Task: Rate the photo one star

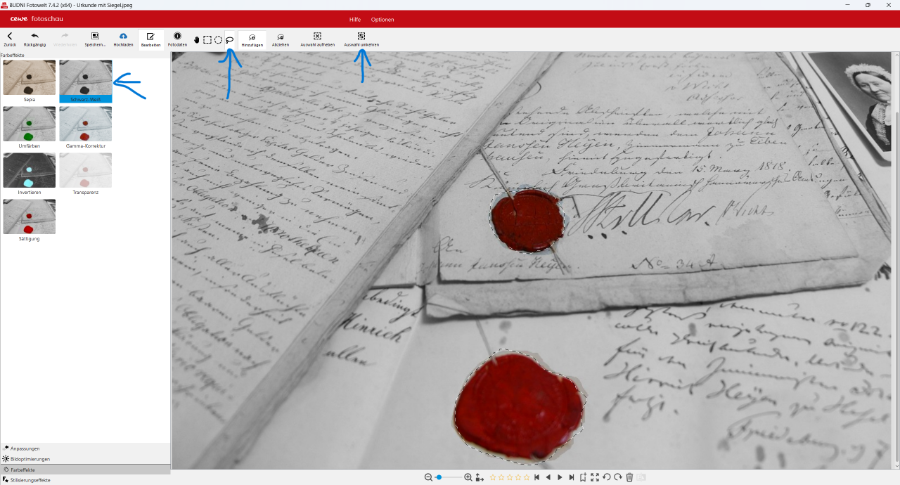Action: pos(492,478)
